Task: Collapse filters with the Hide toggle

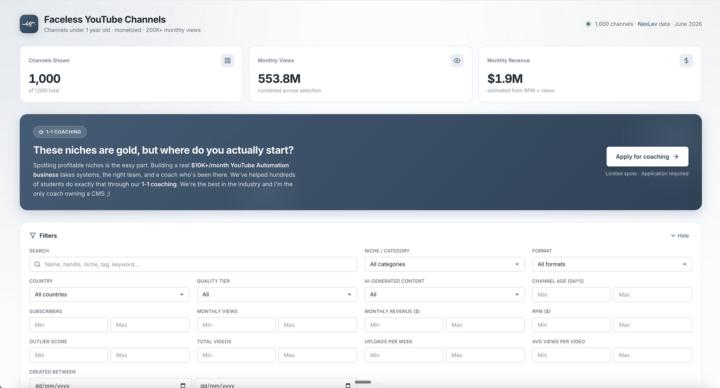Action: [680, 236]
